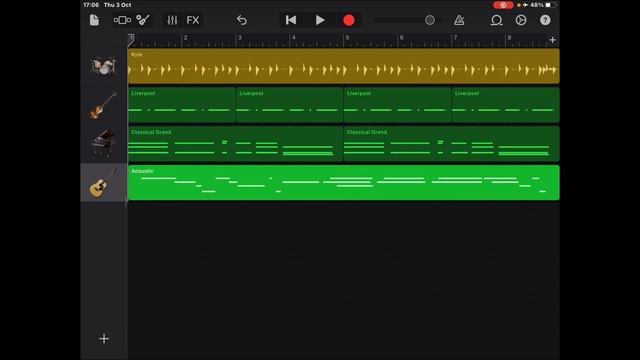Open the instrument browser guitar icon

[x=143, y=20]
